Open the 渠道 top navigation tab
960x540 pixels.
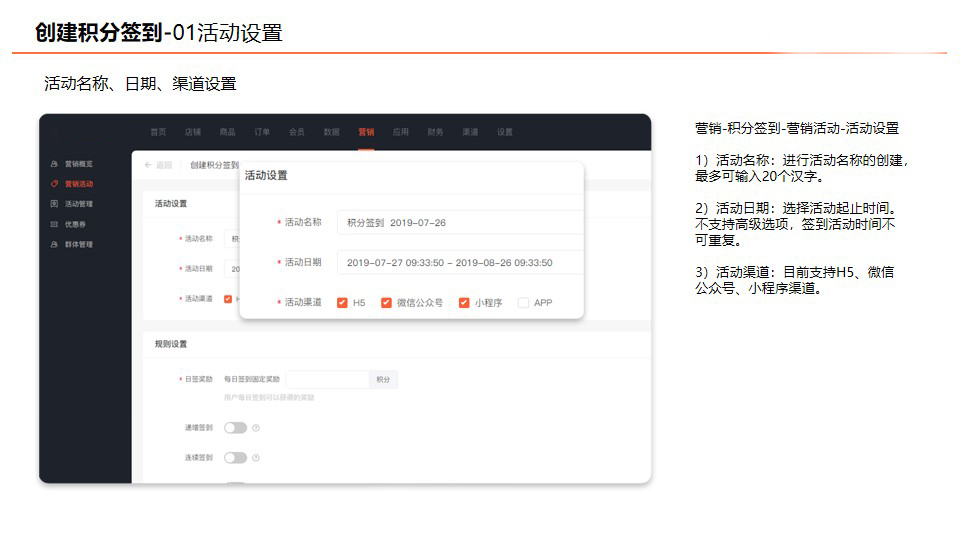coord(470,132)
